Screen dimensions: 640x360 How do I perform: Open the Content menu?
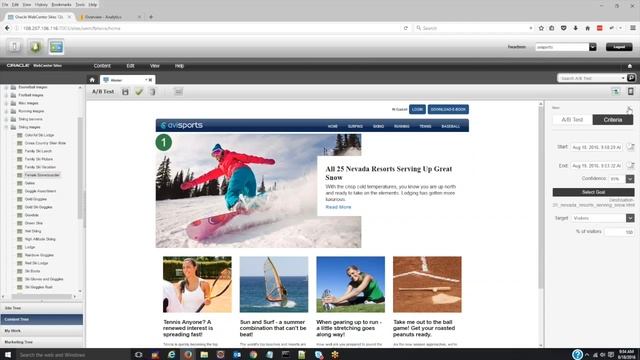102,66
